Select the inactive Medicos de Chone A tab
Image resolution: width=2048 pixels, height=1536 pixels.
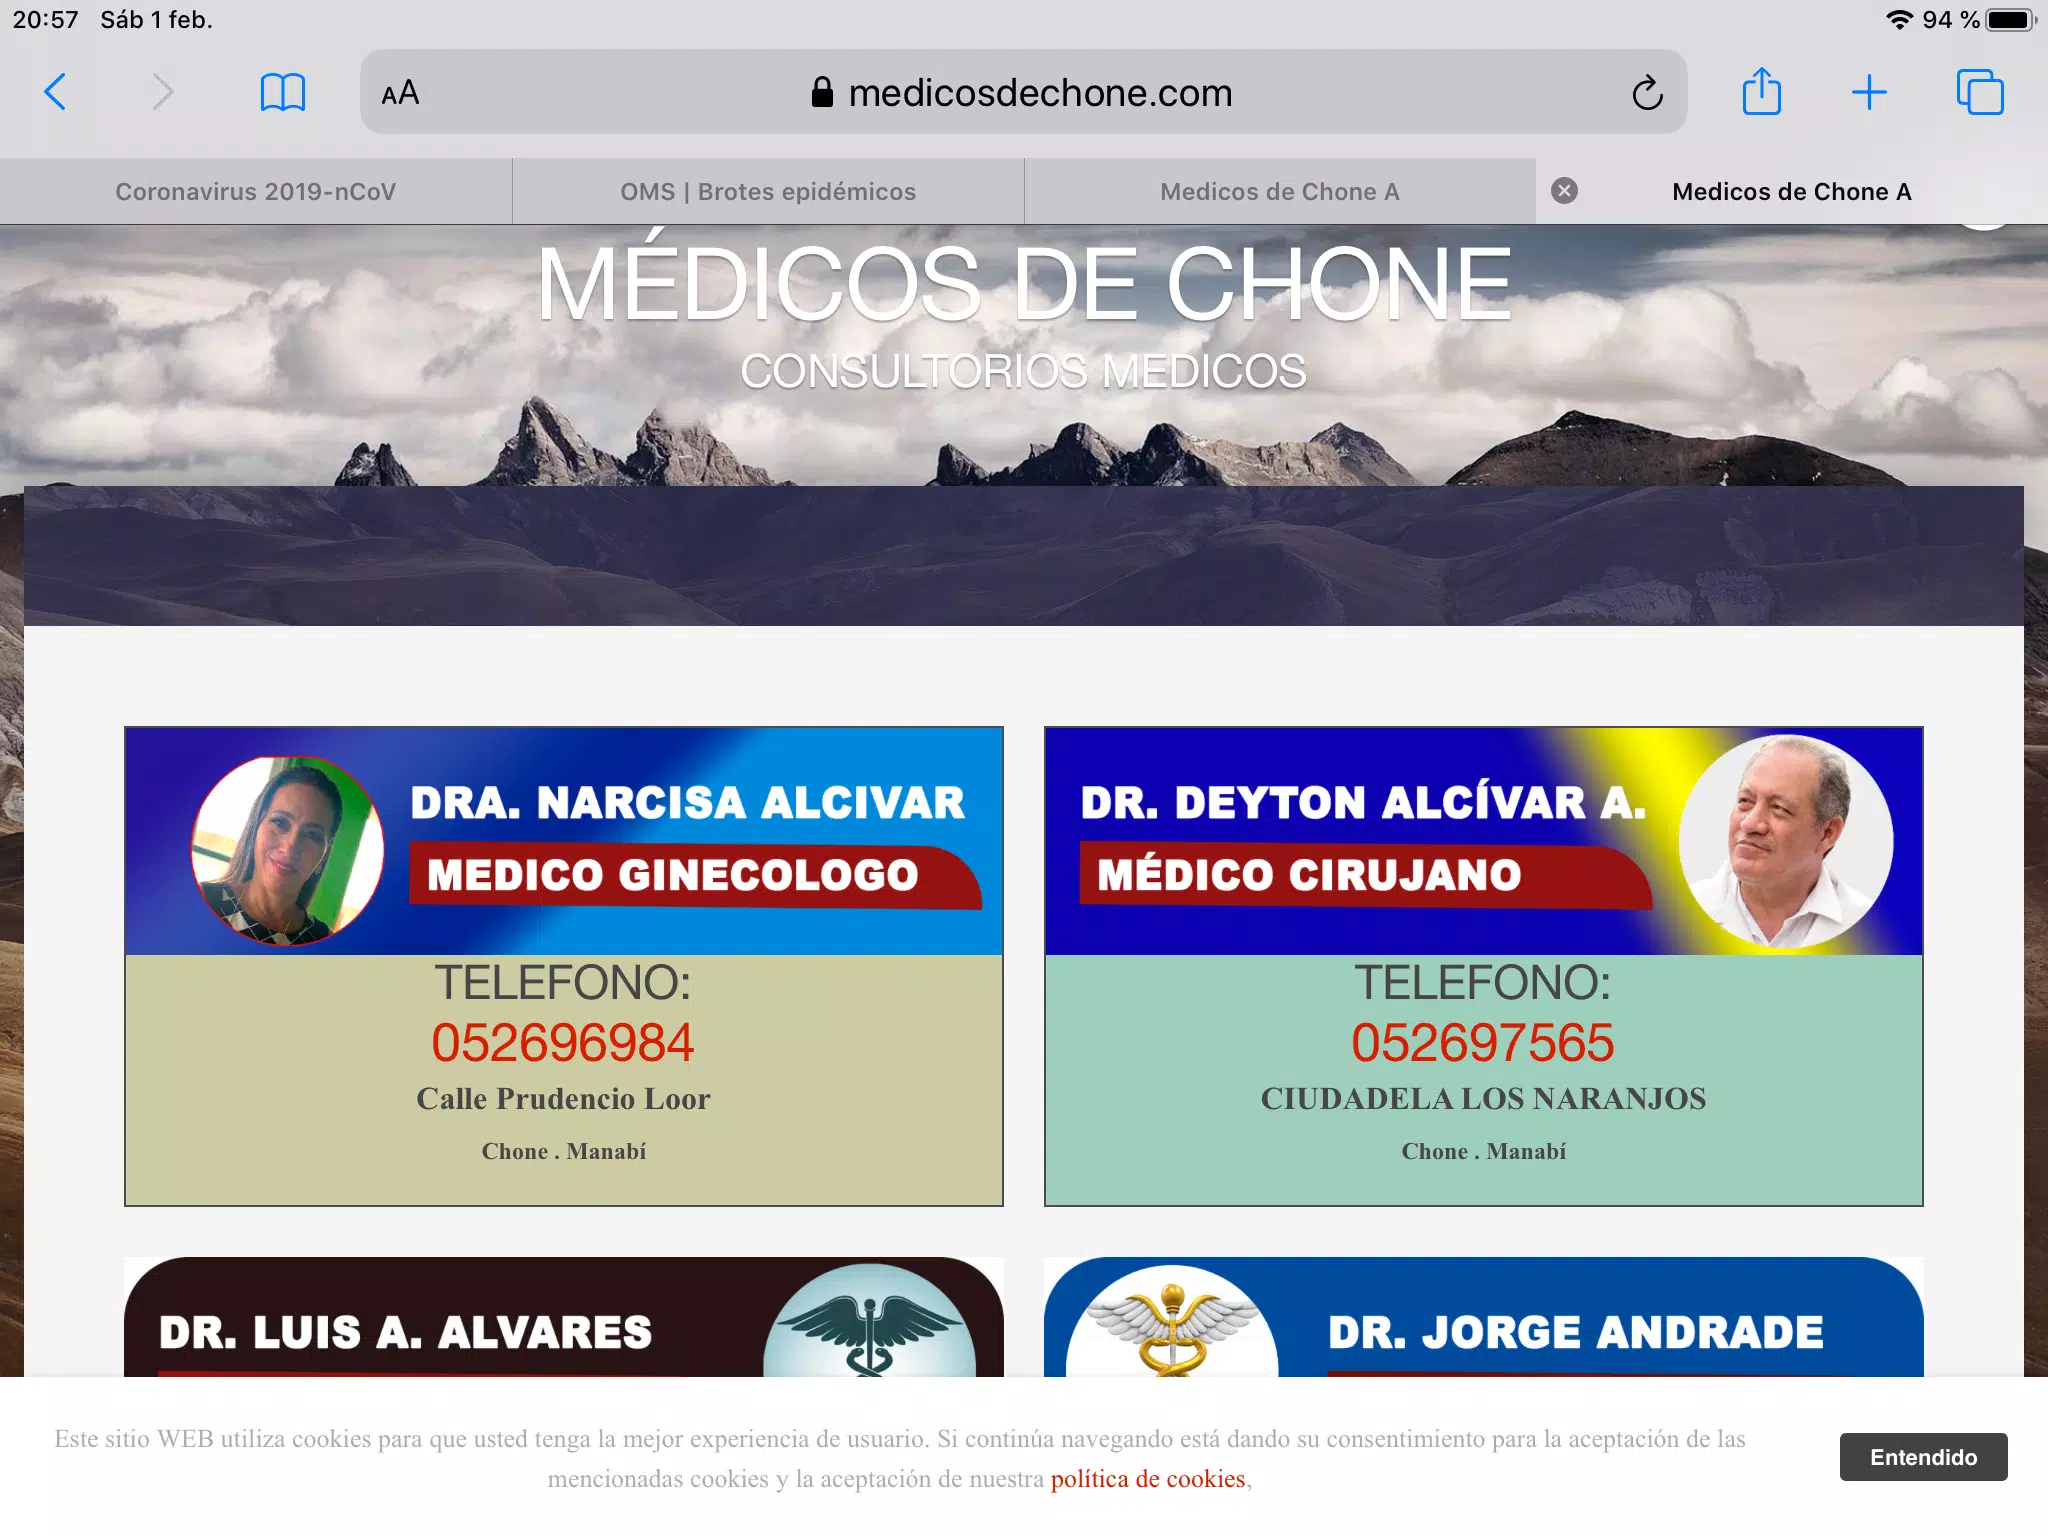1280,191
